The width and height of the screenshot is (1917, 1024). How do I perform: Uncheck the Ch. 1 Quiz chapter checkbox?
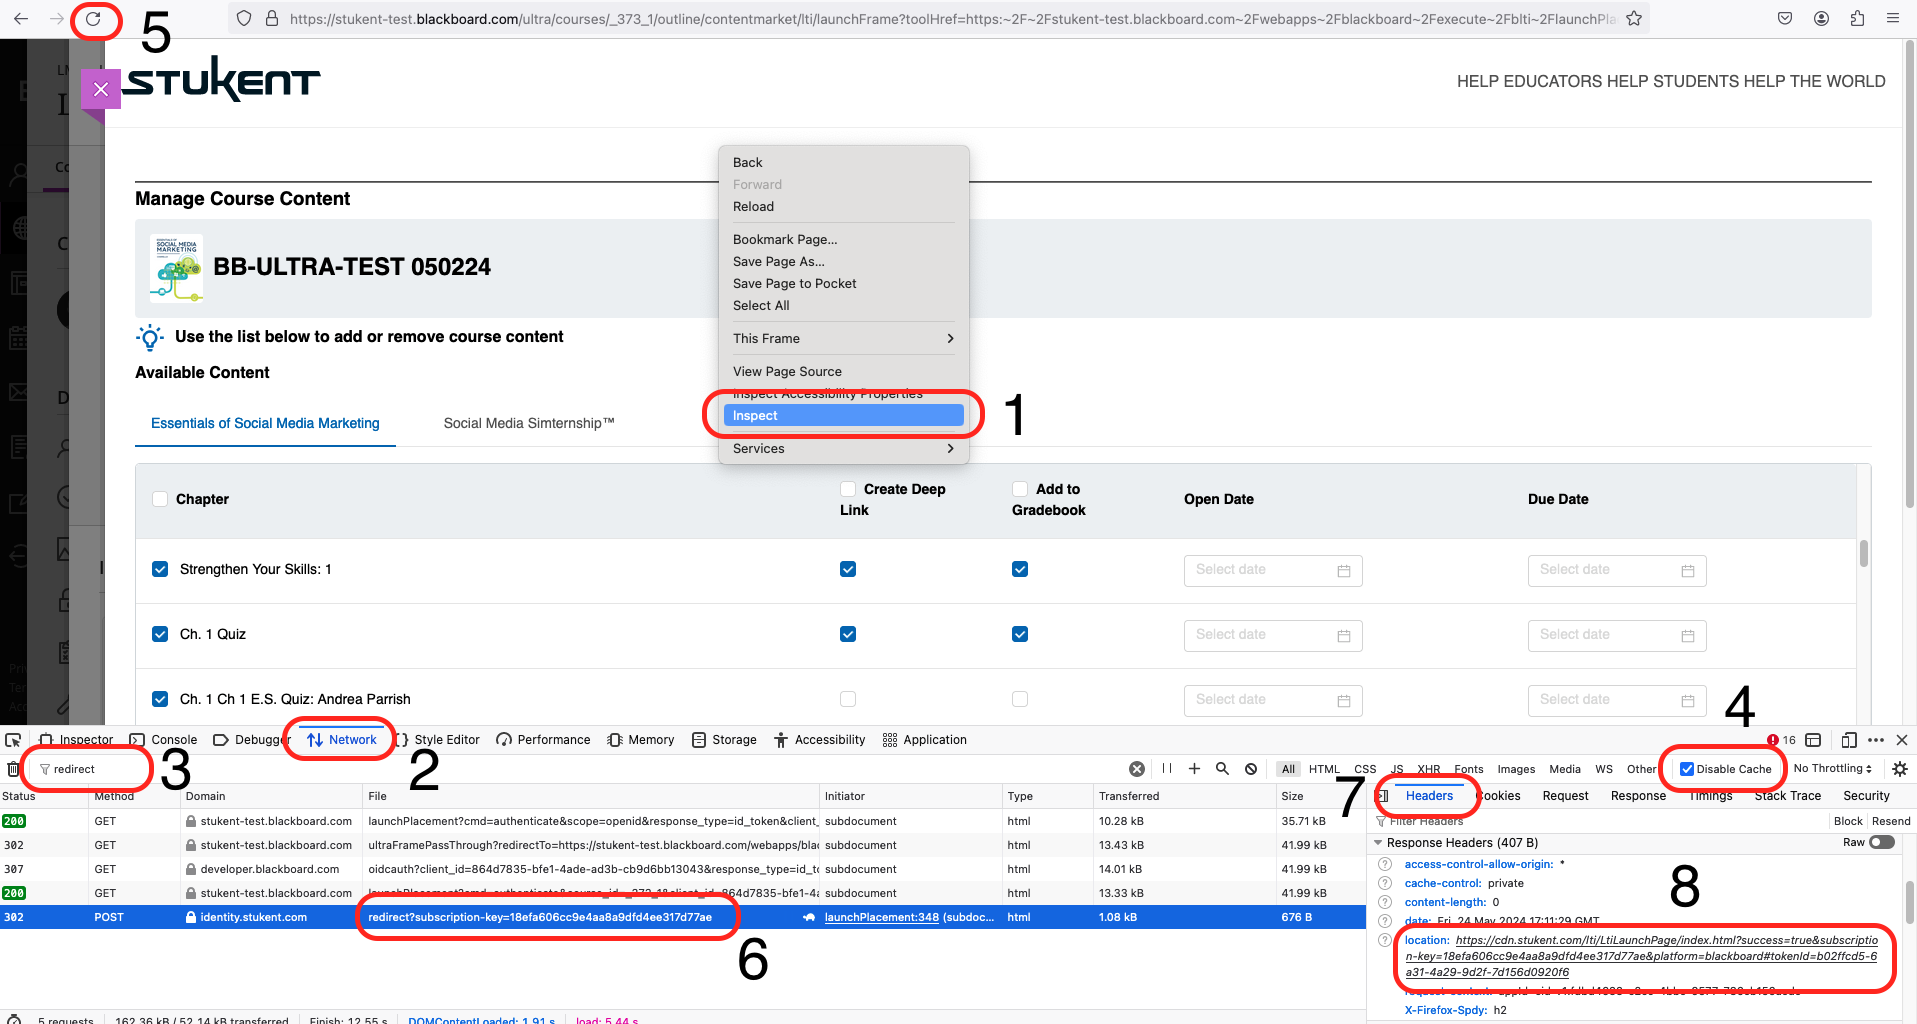pos(160,634)
